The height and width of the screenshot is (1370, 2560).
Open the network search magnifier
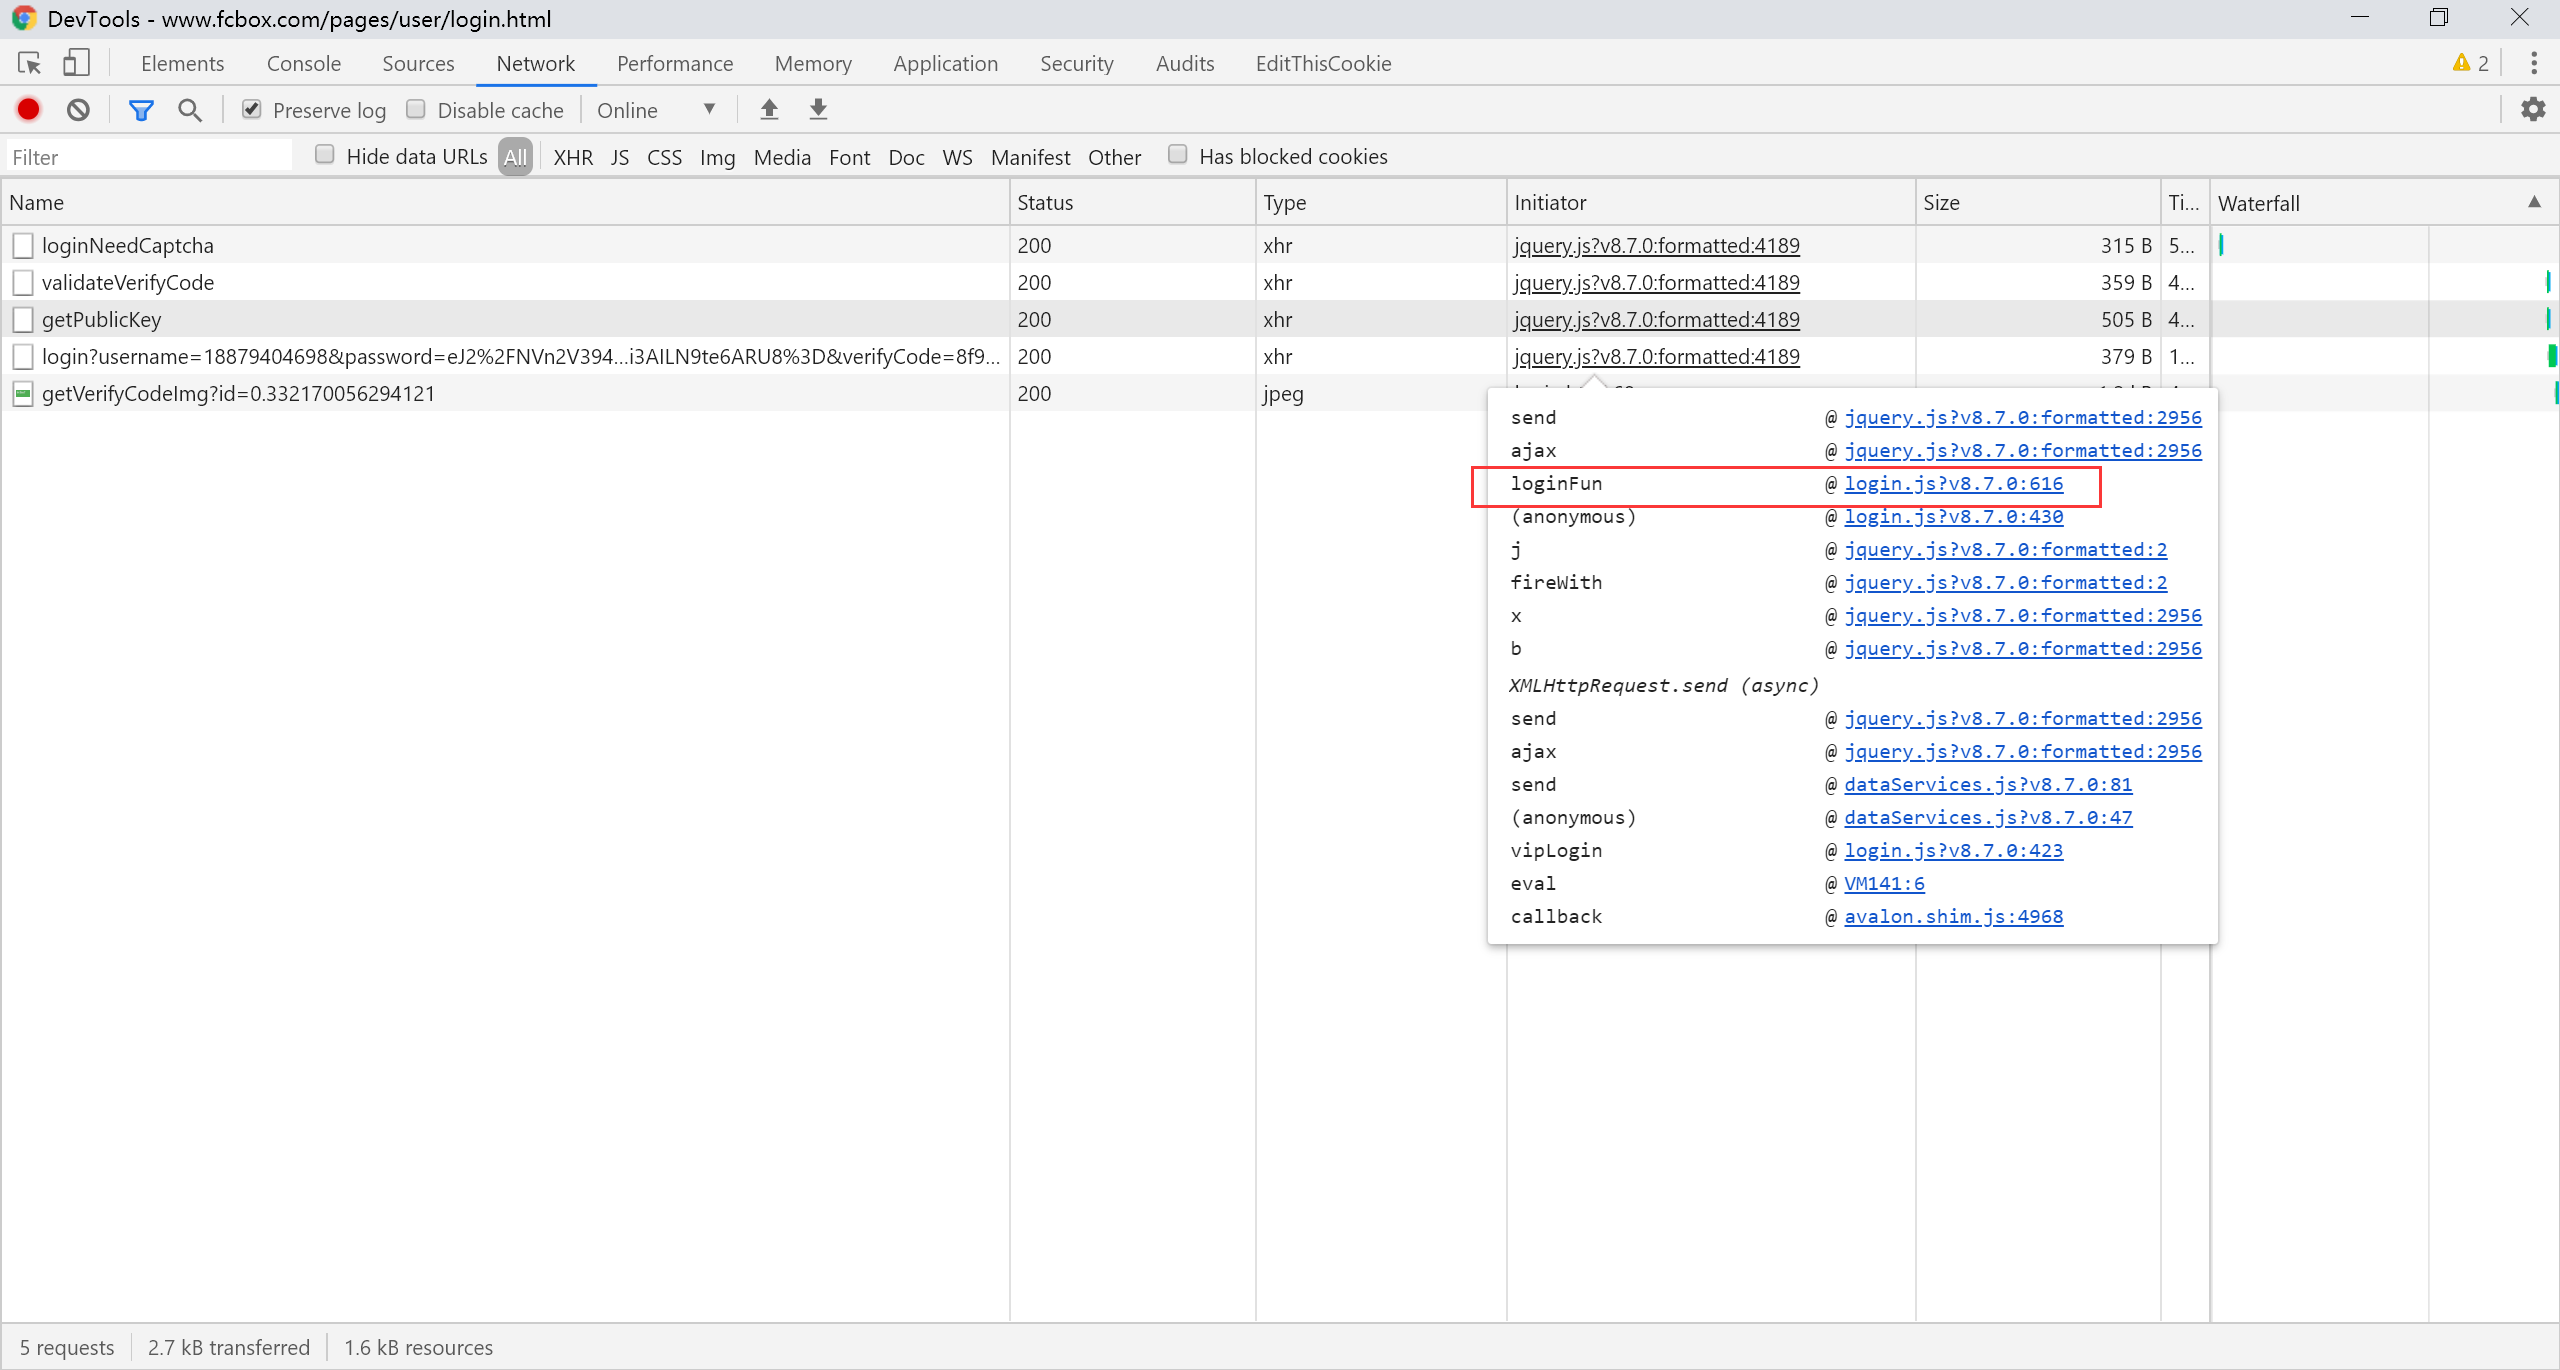pyautogui.click(x=189, y=110)
